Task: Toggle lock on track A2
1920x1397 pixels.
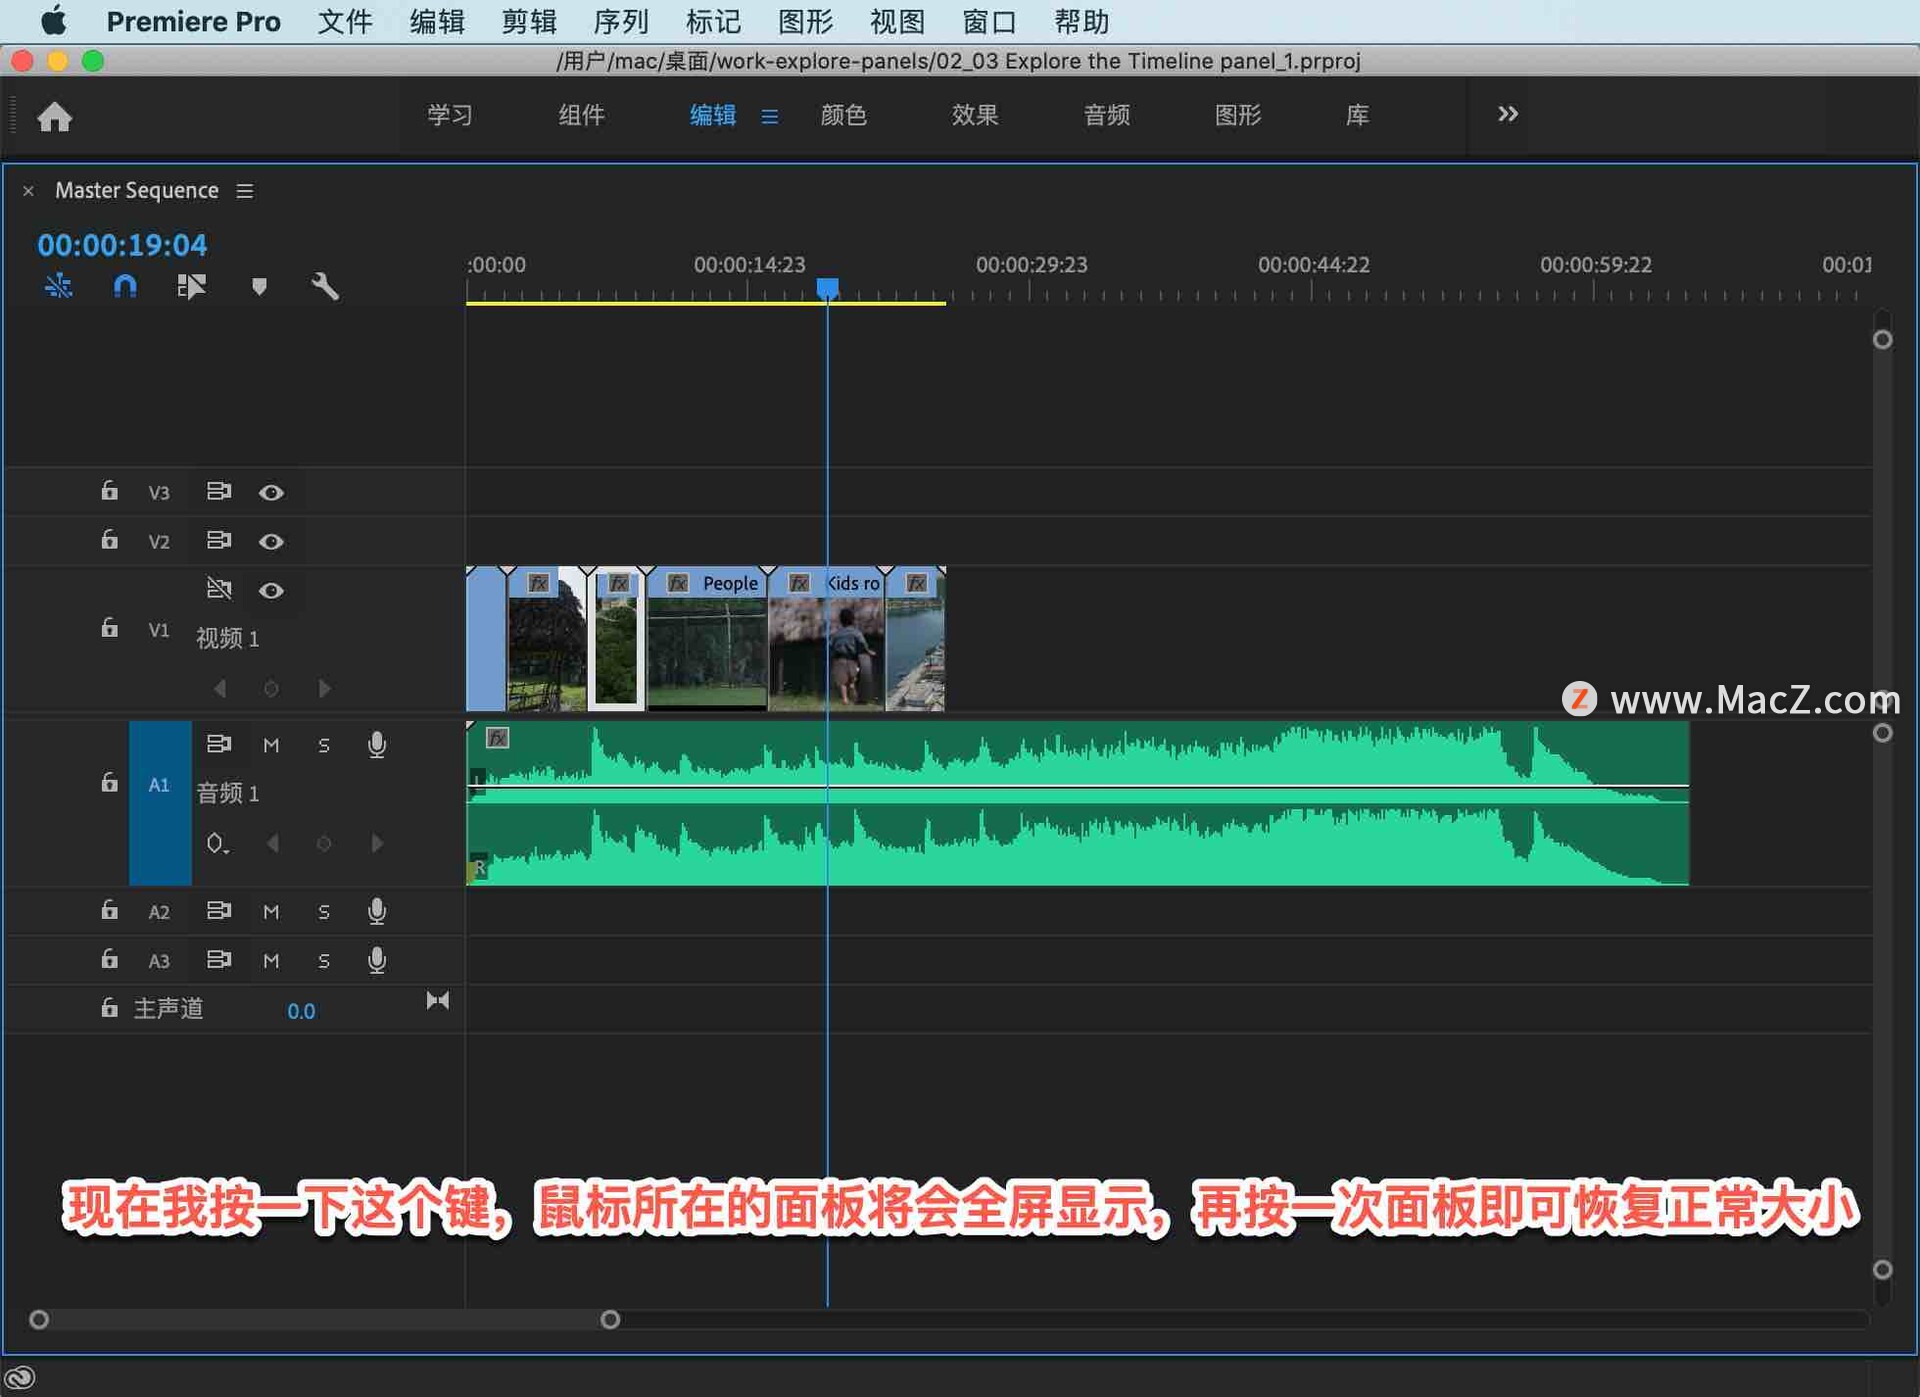Action: click(x=109, y=909)
